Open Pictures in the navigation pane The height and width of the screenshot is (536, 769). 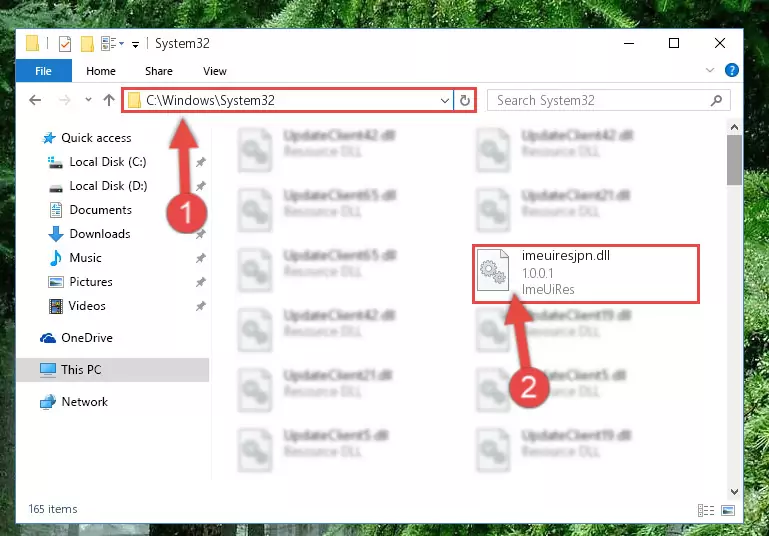click(x=91, y=282)
